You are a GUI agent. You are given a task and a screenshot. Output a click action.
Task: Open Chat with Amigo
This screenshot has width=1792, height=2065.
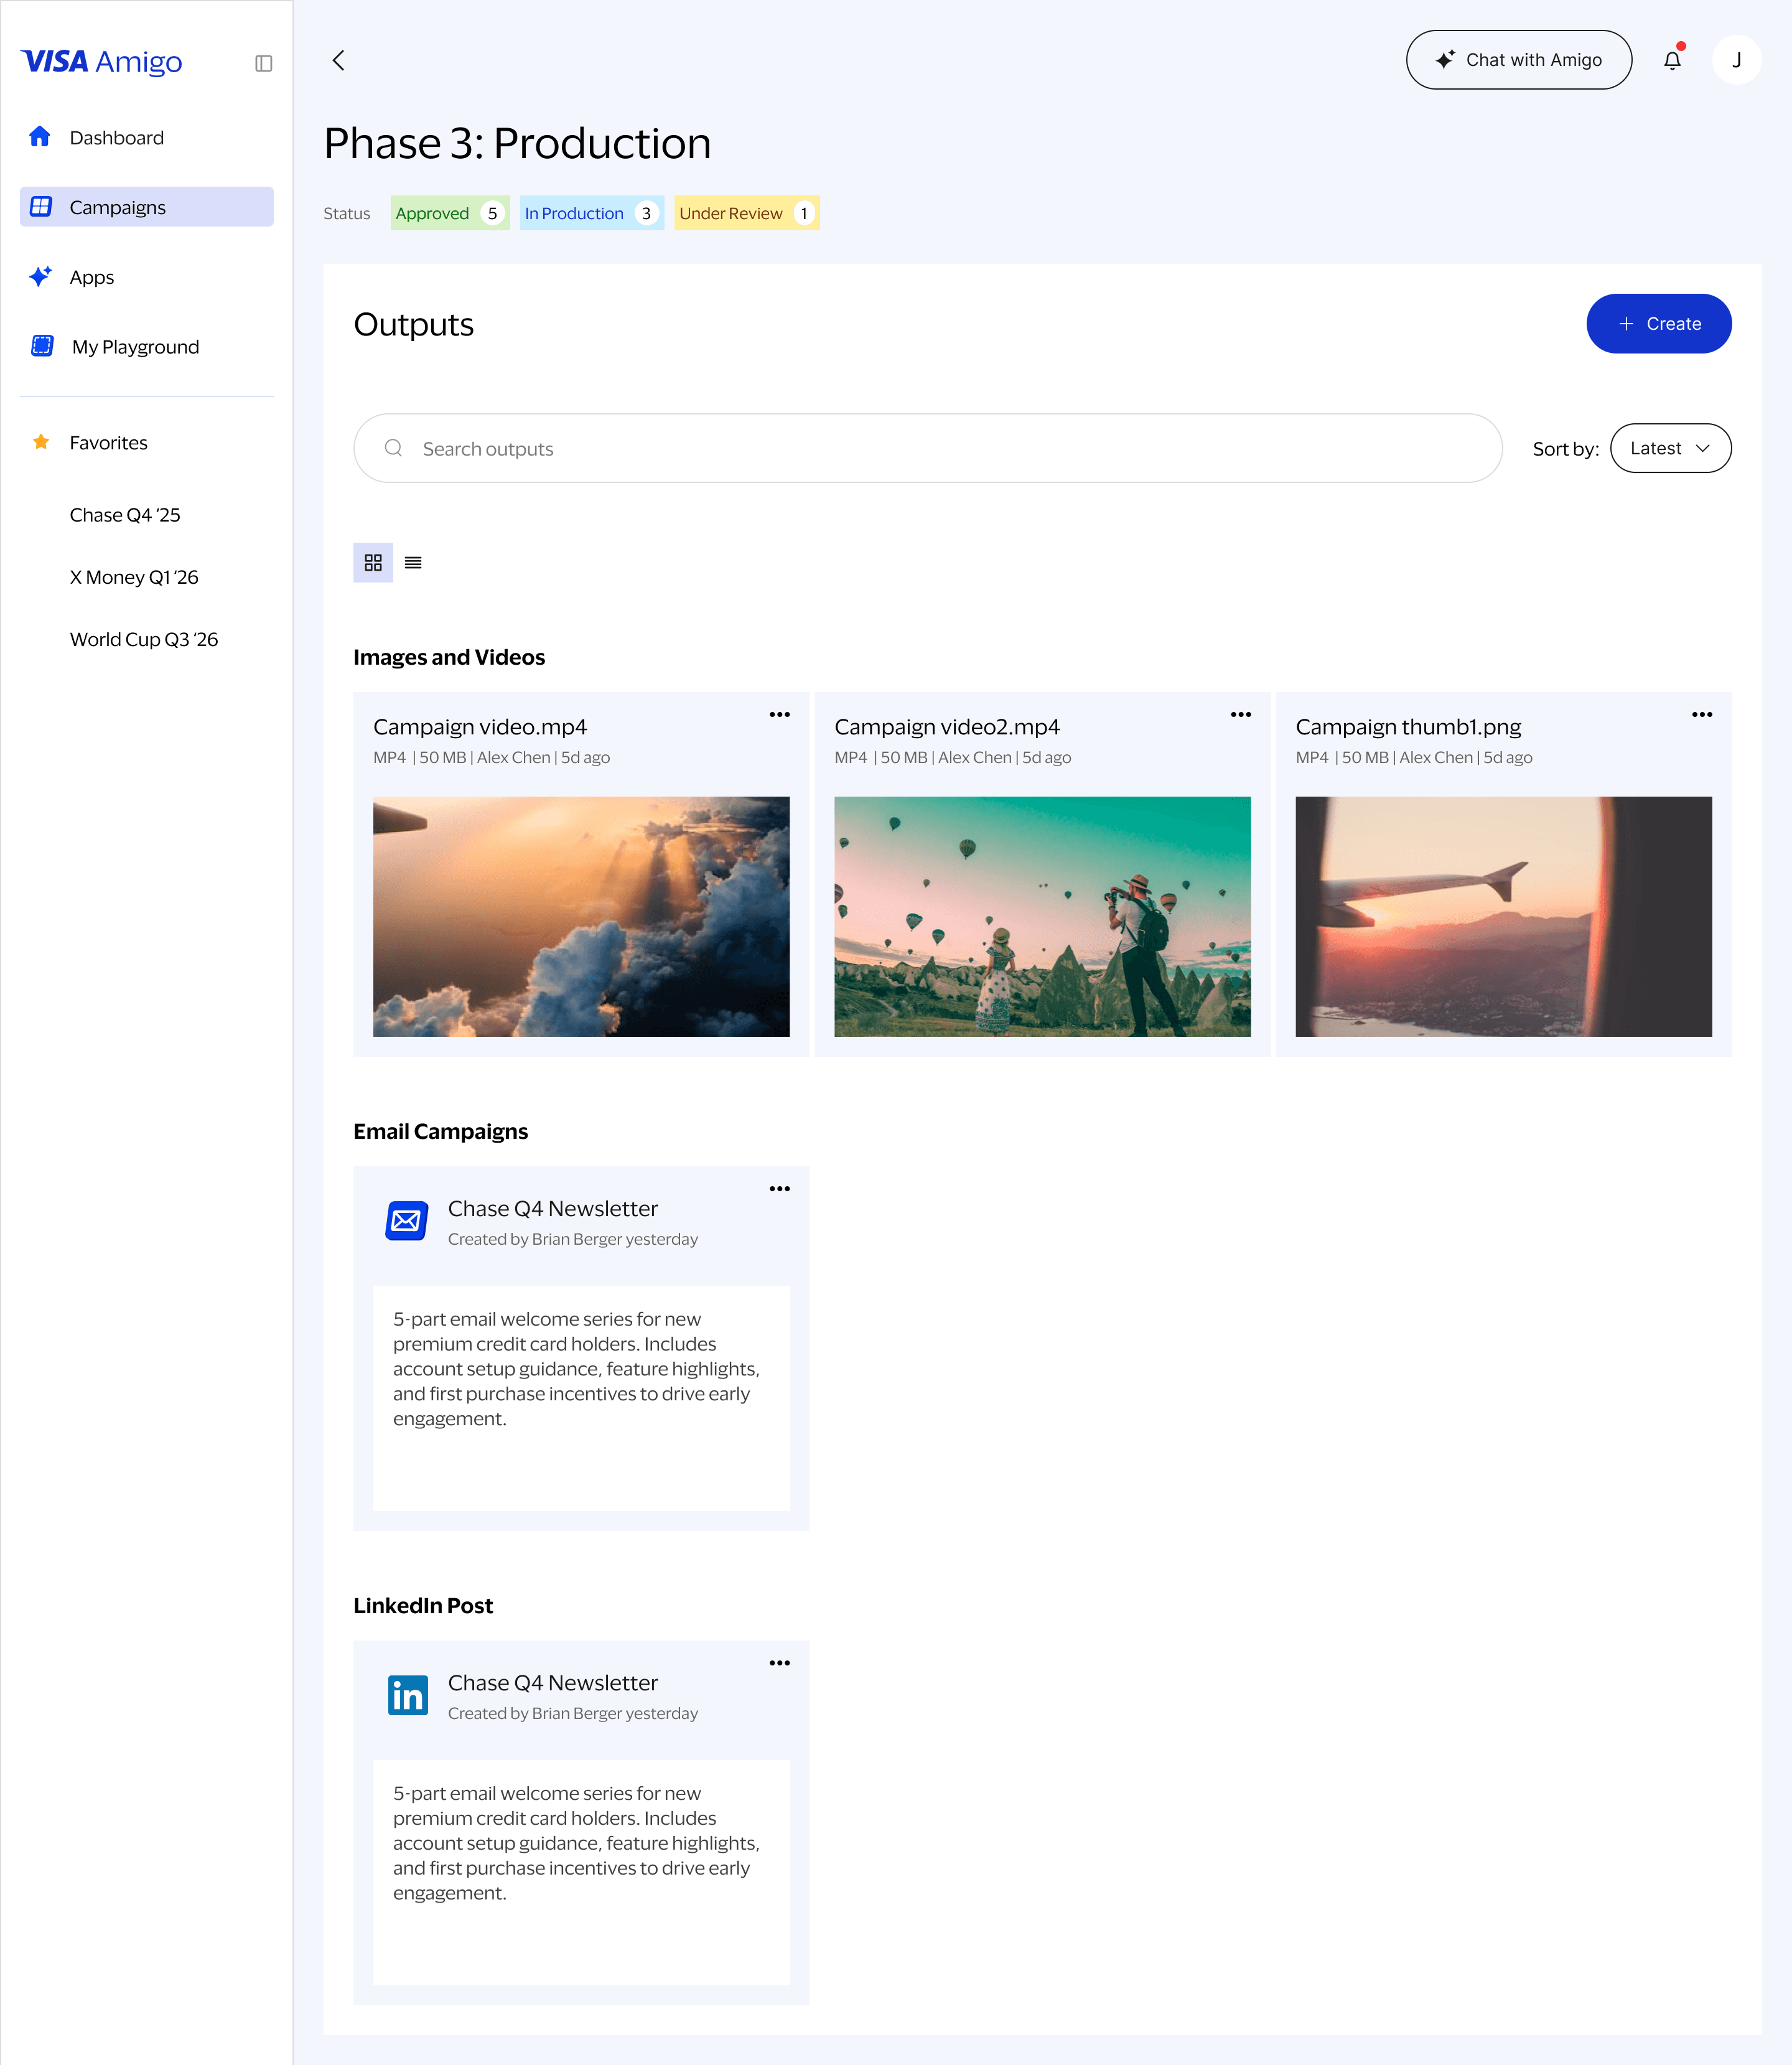tap(1518, 60)
